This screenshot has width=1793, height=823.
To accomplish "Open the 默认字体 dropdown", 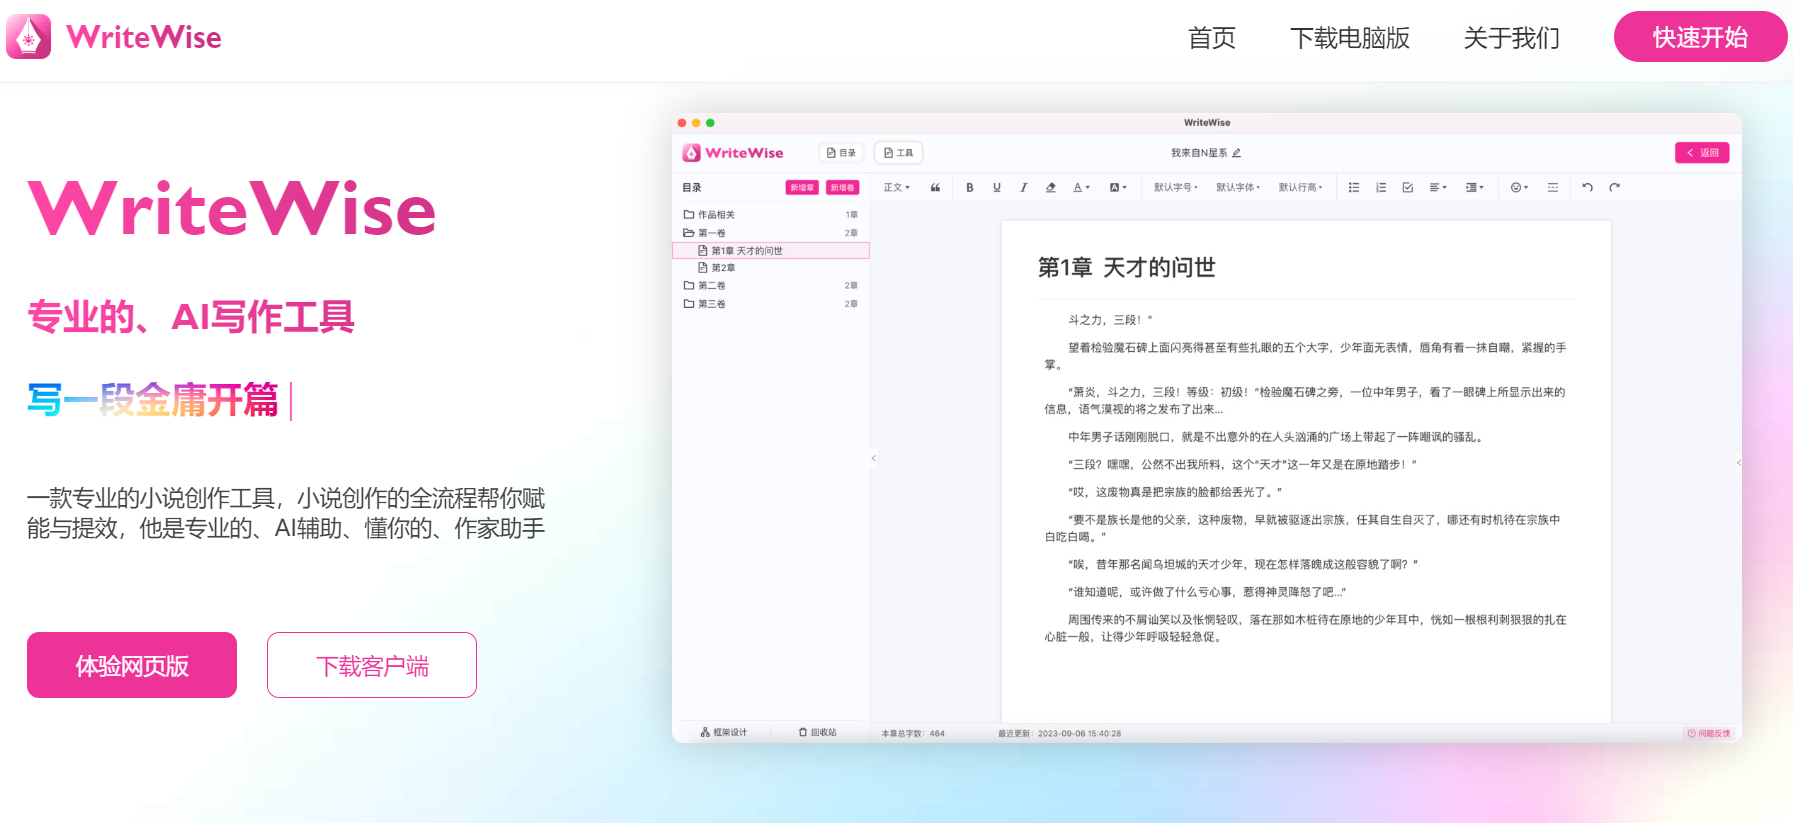I will tap(1238, 187).
